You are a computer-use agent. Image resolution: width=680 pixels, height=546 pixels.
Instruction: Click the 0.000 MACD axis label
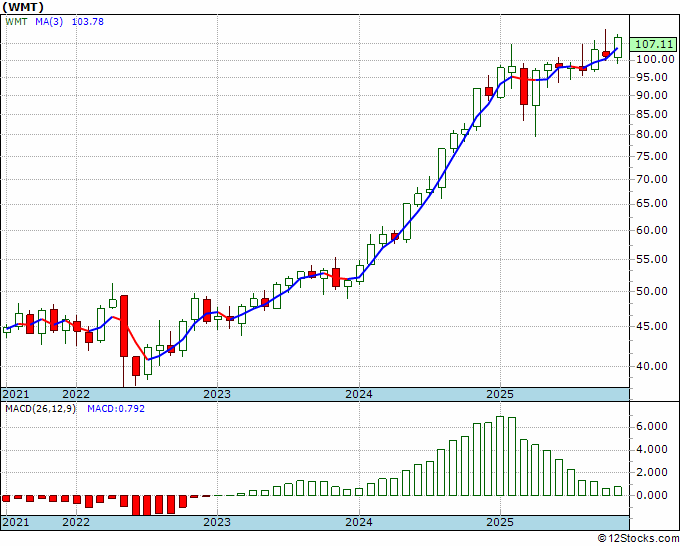coord(651,495)
